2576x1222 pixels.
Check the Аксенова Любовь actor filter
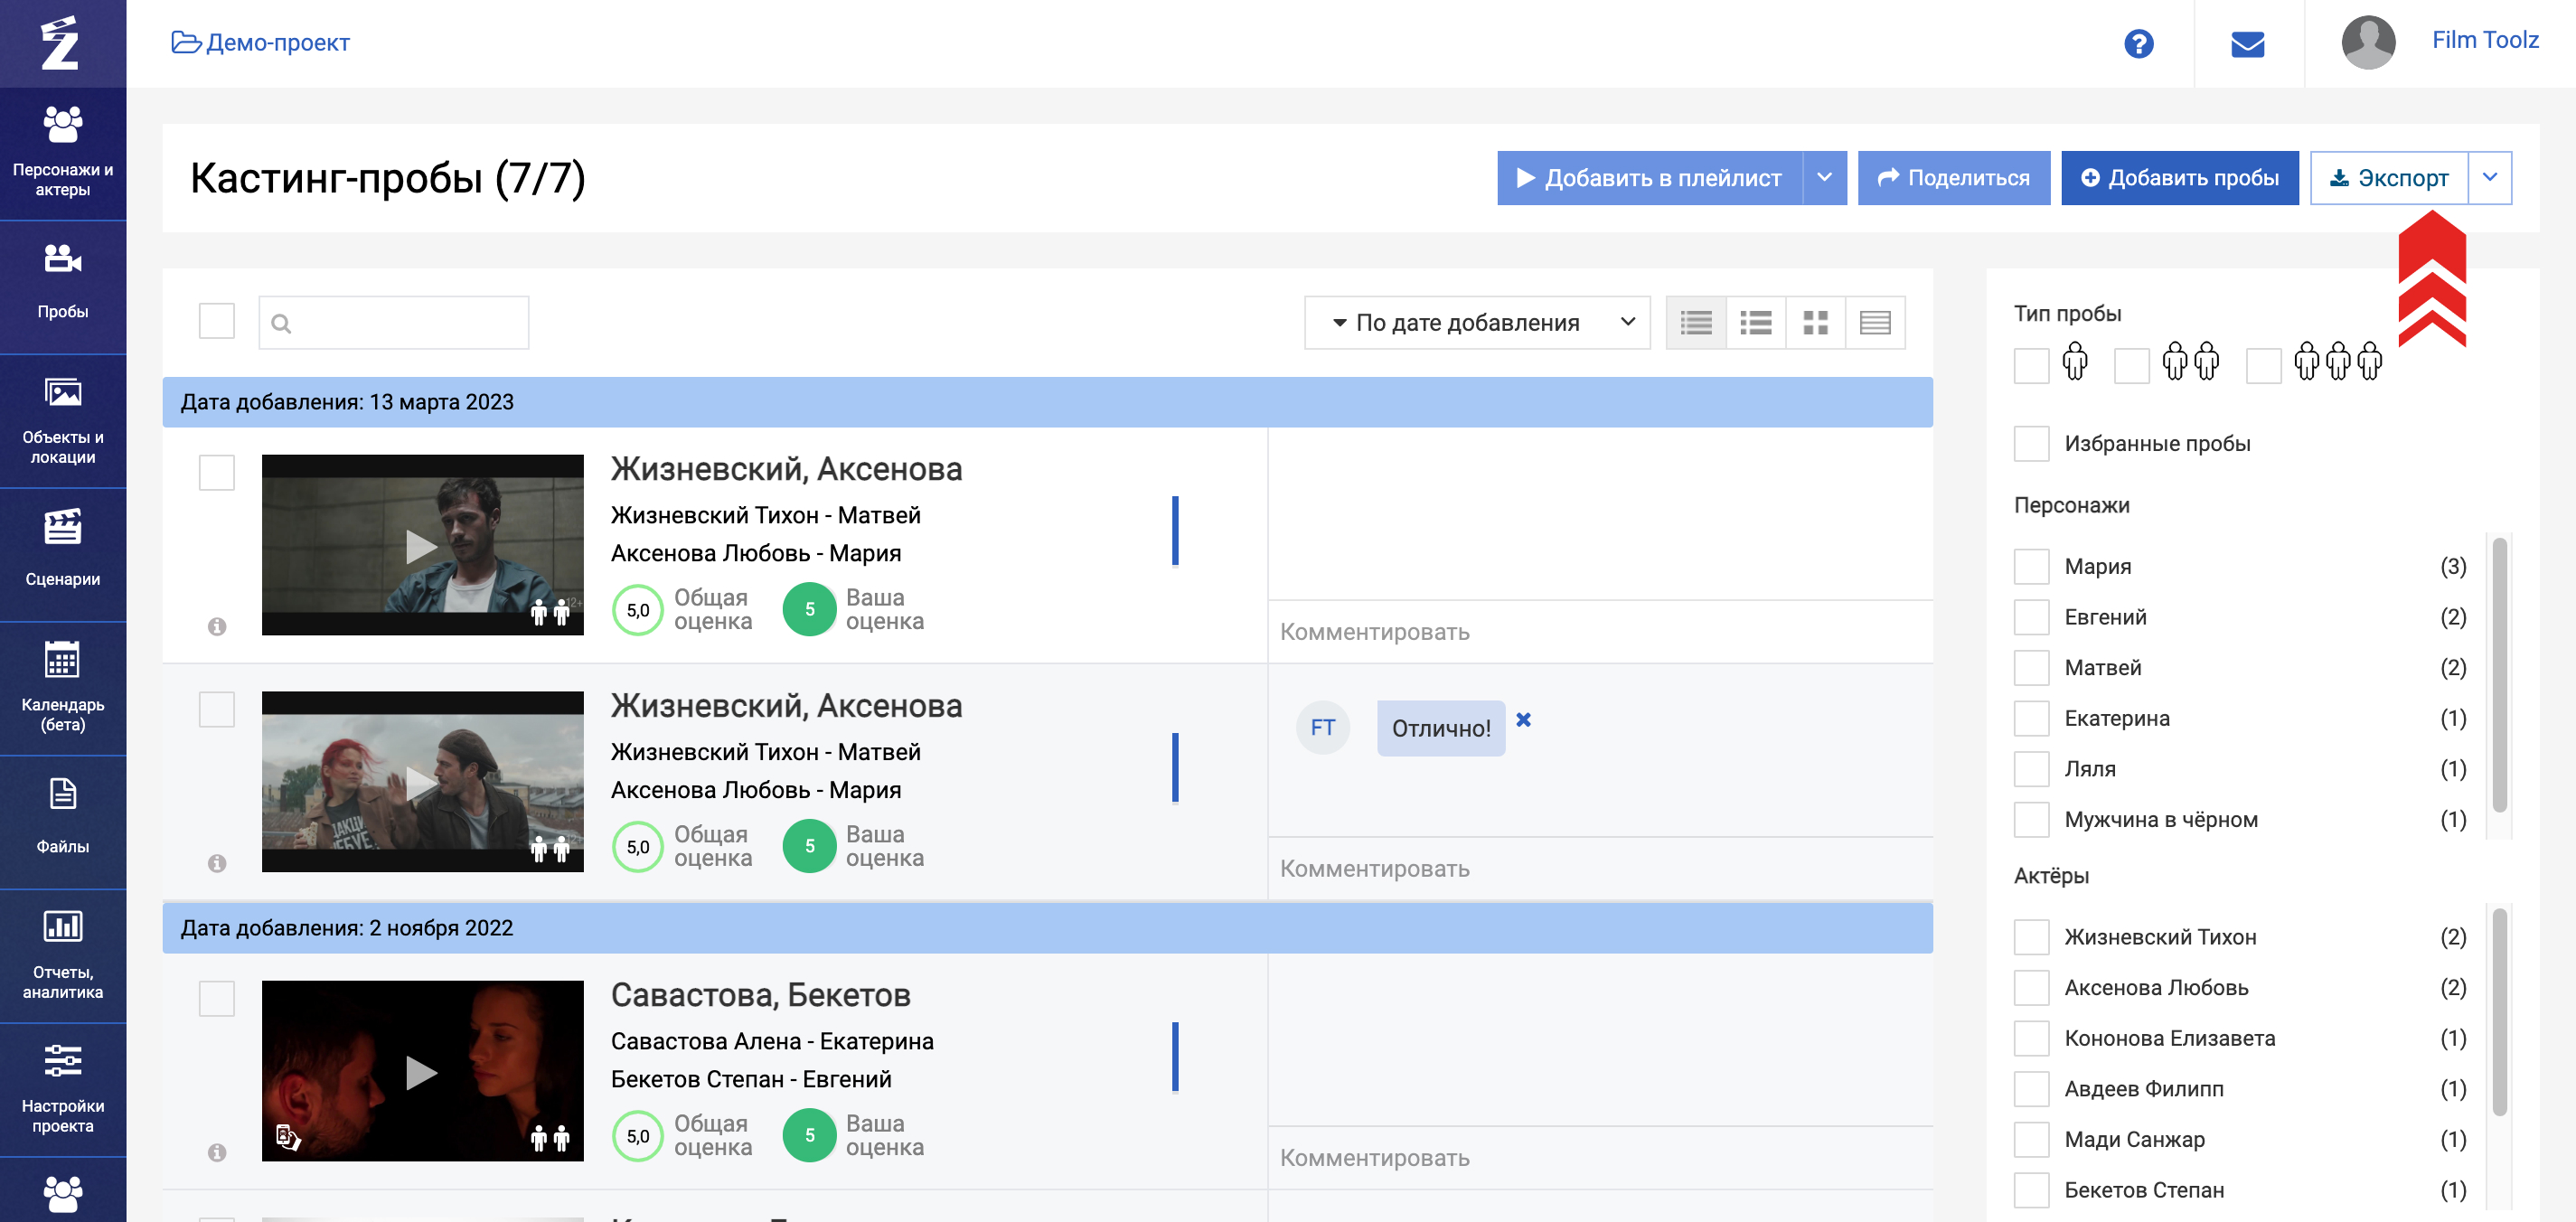click(2030, 987)
